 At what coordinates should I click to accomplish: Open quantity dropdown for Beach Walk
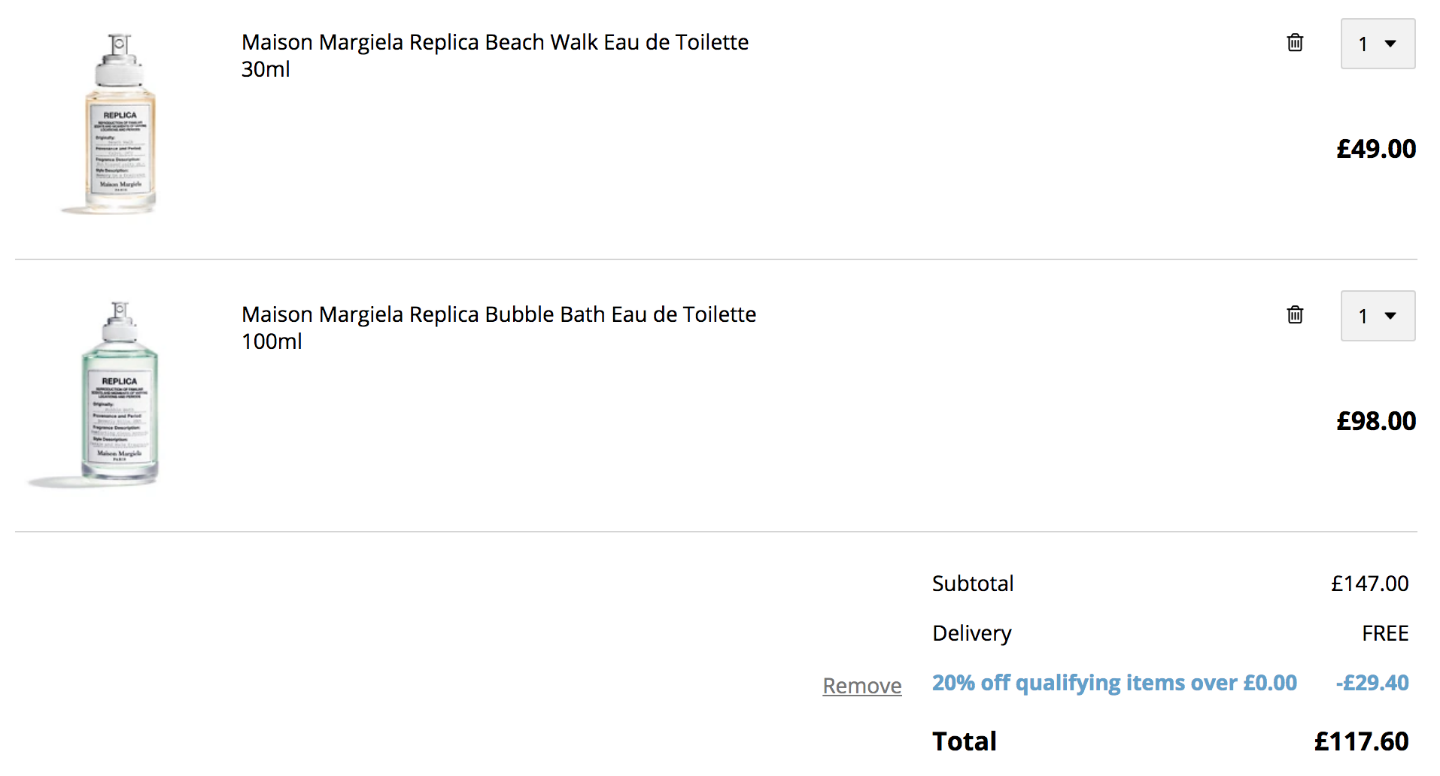click(x=1378, y=44)
